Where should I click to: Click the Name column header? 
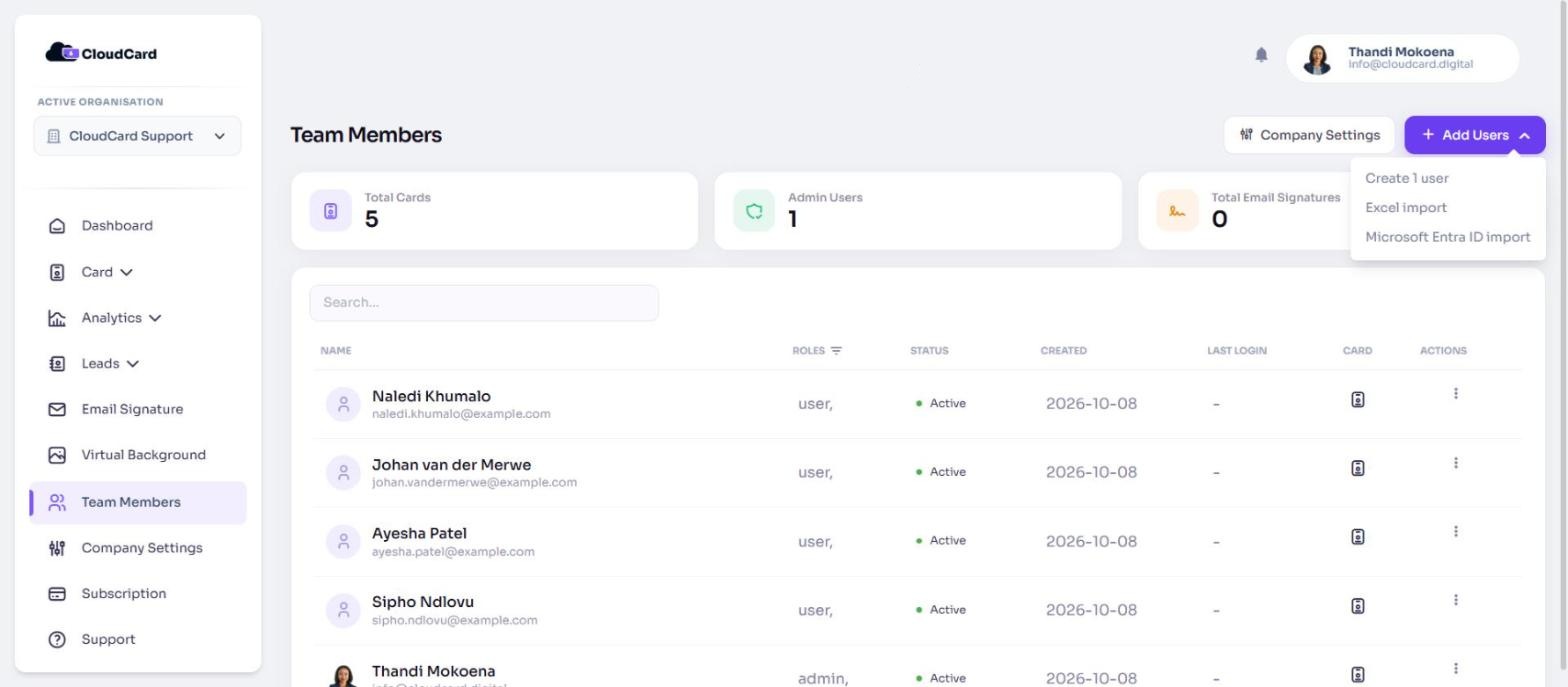click(x=335, y=351)
